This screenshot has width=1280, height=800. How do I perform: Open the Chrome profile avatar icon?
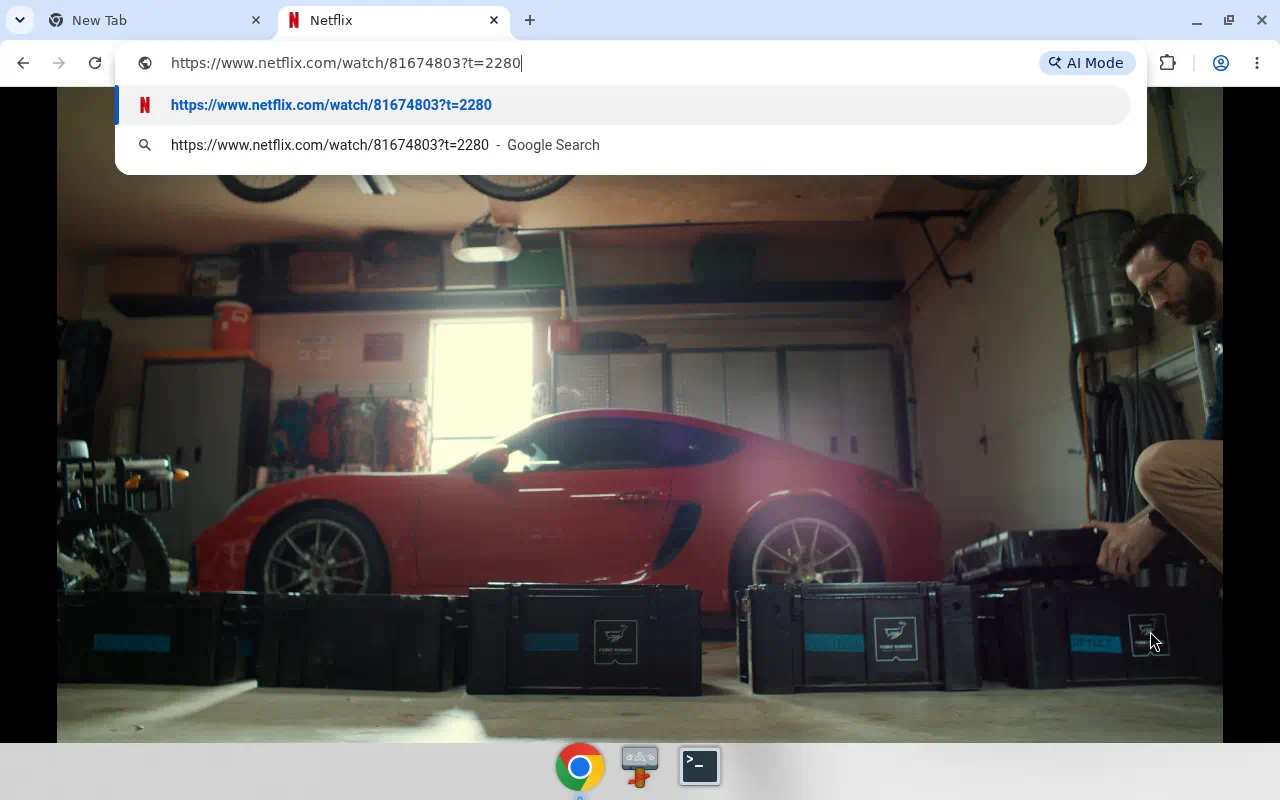[x=1221, y=63]
